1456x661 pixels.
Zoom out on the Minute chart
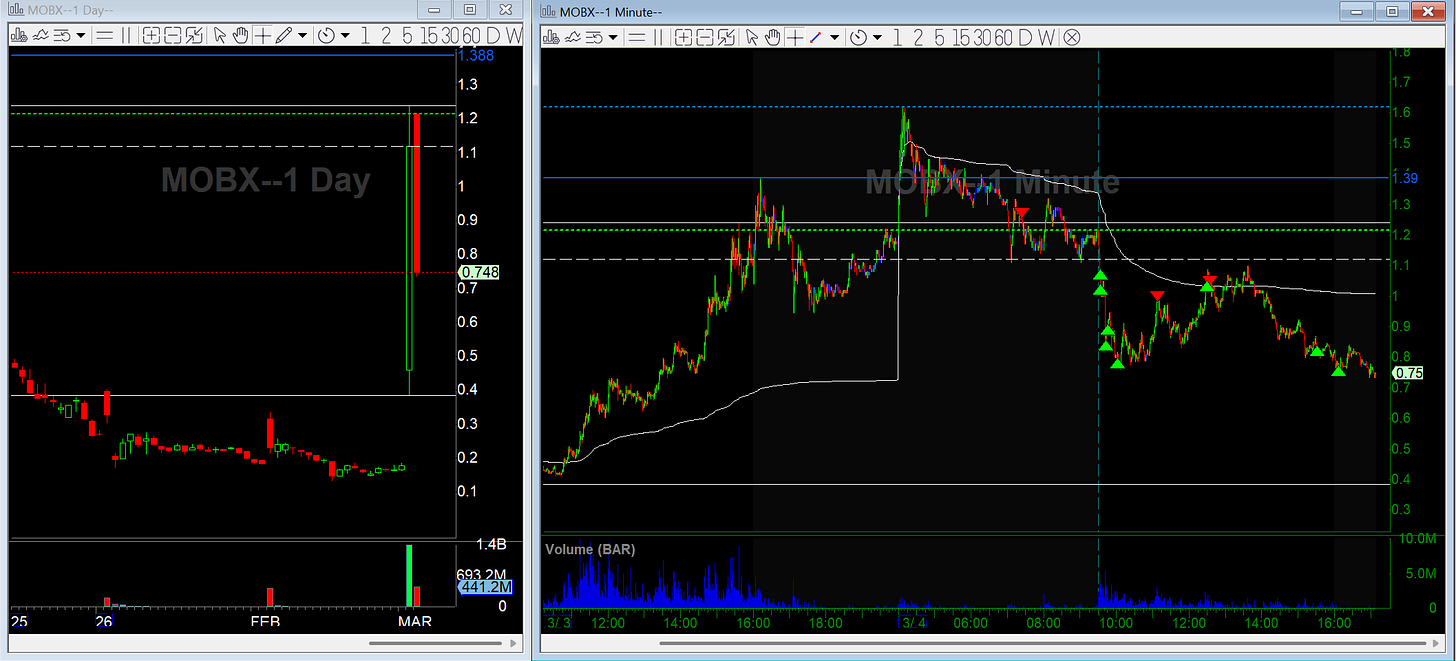point(705,37)
